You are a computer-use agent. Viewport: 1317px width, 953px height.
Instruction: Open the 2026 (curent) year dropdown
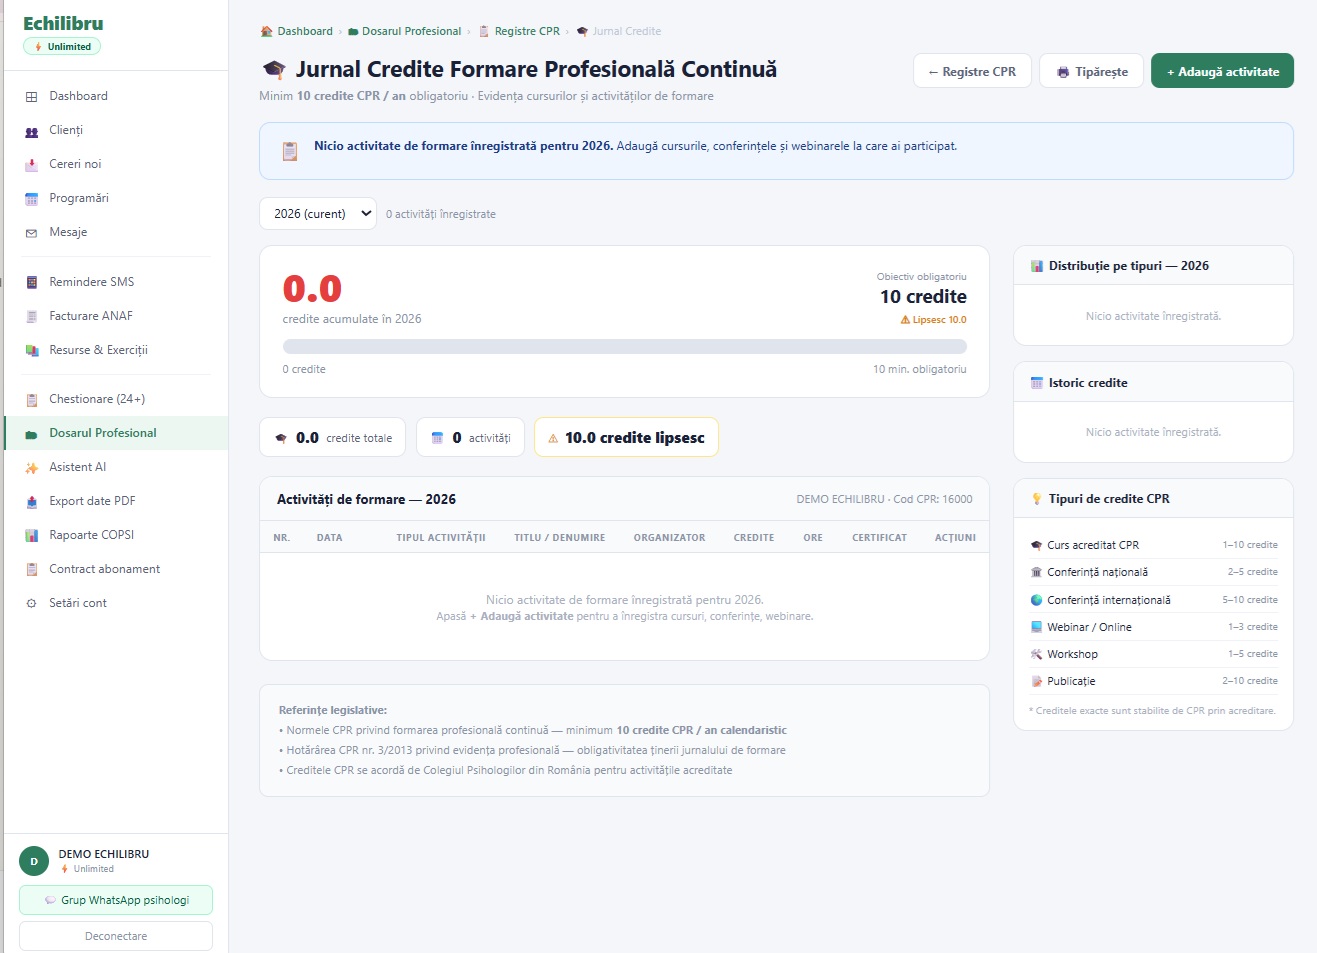(x=318, y=214)
